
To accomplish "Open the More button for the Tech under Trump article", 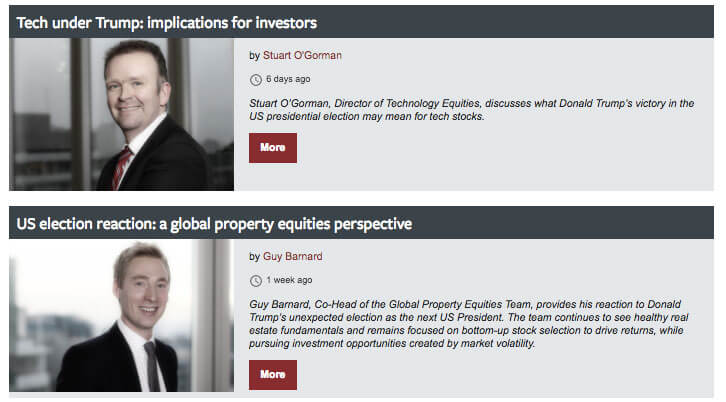I will (273, 148).
